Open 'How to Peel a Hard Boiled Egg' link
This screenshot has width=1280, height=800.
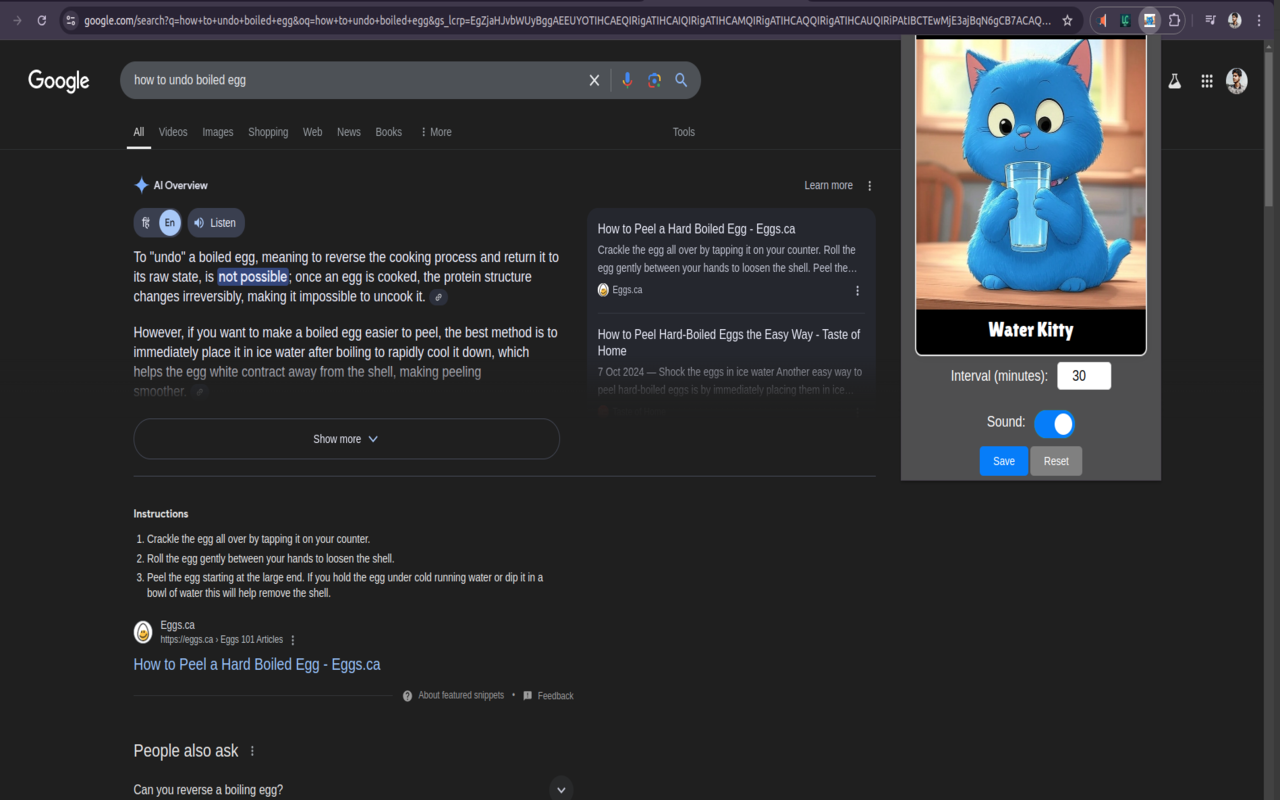256,663
